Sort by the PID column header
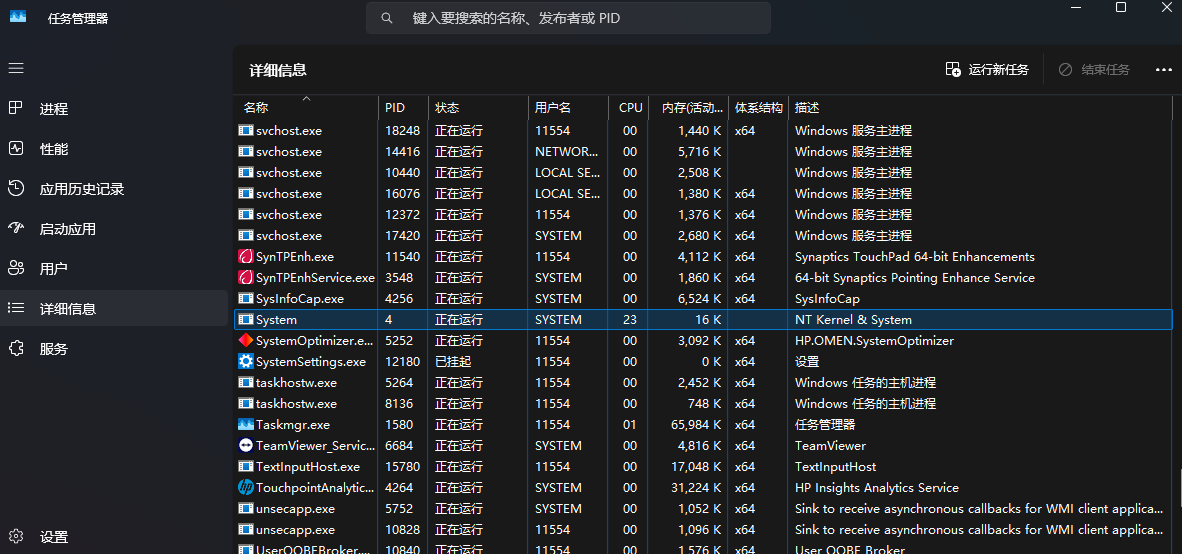Image resolution: width=1182 pixels, height=554 pixels. (403, 108)
